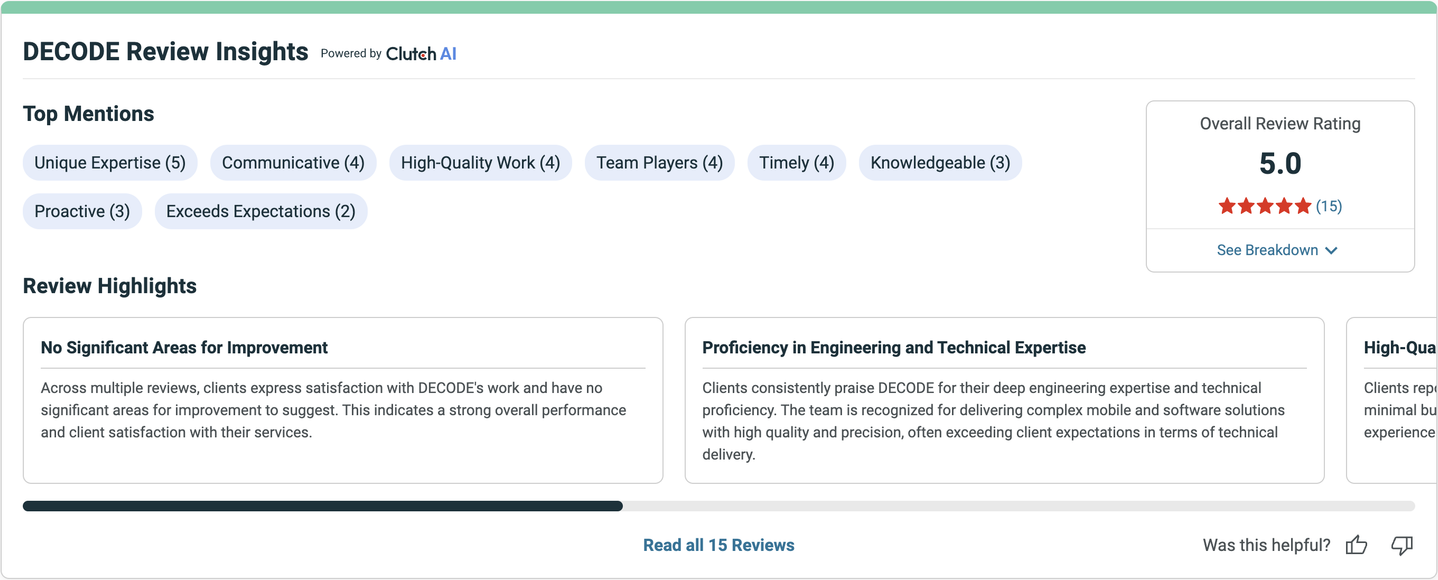Select the Communicative (4) mention tag

pyautogui.click(x=293, y=163)
